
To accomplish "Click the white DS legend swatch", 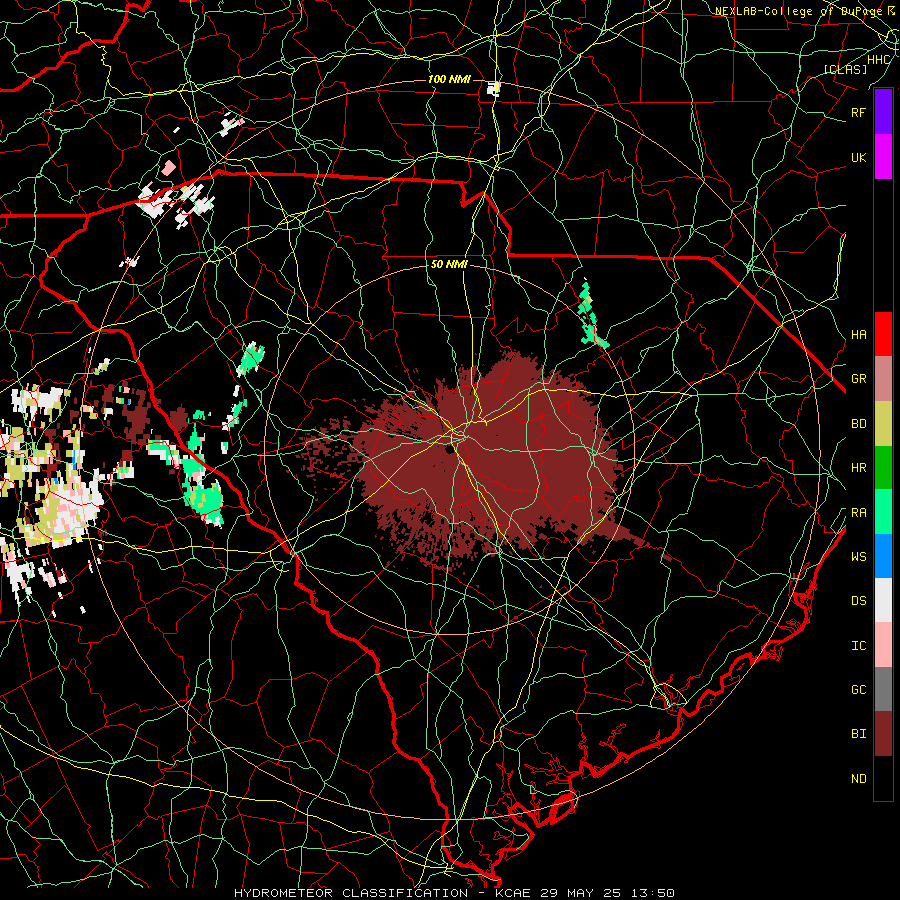I will pos(883,600).
